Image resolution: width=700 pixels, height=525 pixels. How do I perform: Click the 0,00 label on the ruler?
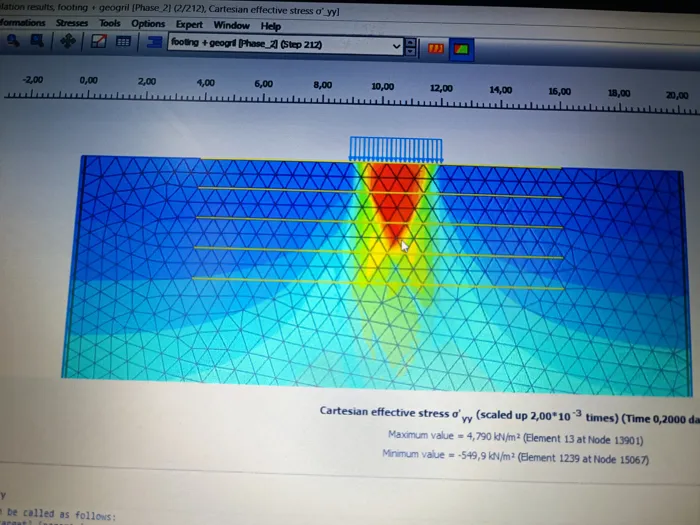coord(88,80)
